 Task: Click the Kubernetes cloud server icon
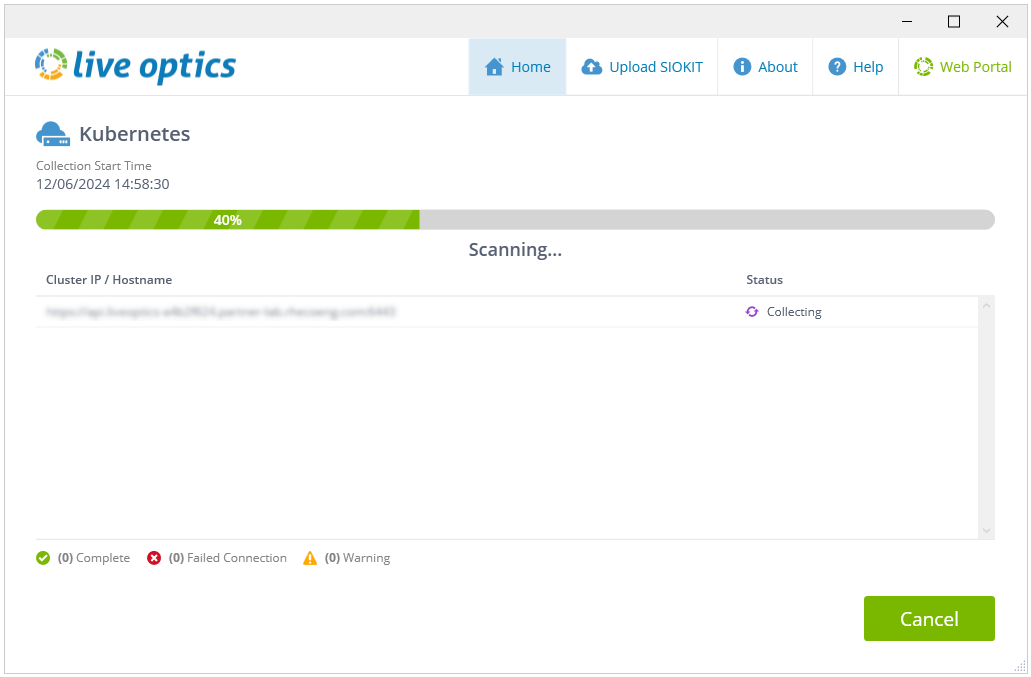tap(52, 134)
